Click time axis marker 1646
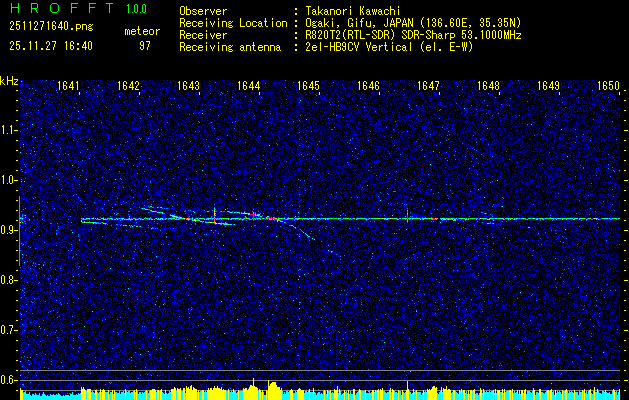The width and height of the screenshot is (629, 400). [x=368, y=86]
